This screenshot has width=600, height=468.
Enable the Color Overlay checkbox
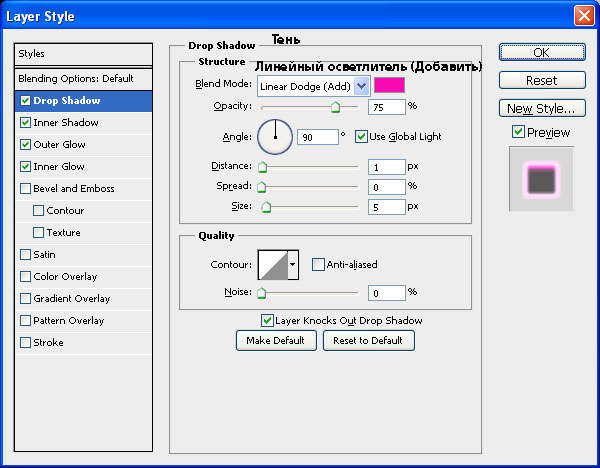26,277
